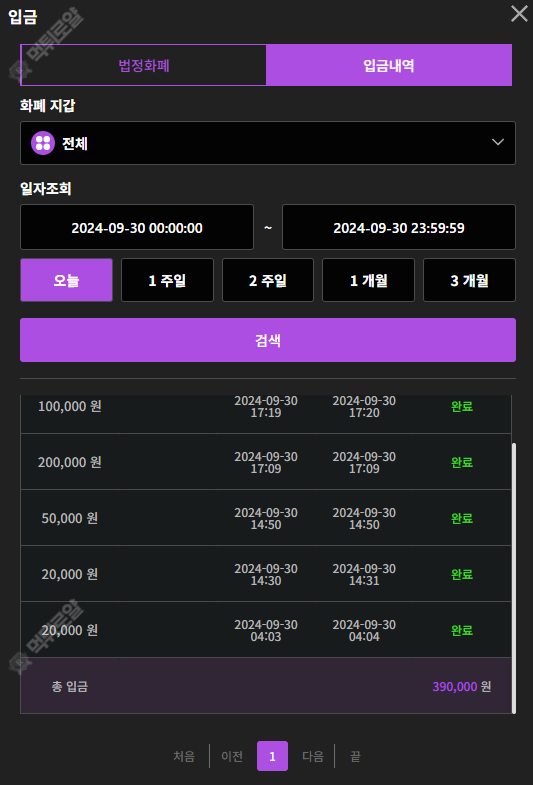Expand the 화폐 지갑 dropdown chevron

pos(497,142)
